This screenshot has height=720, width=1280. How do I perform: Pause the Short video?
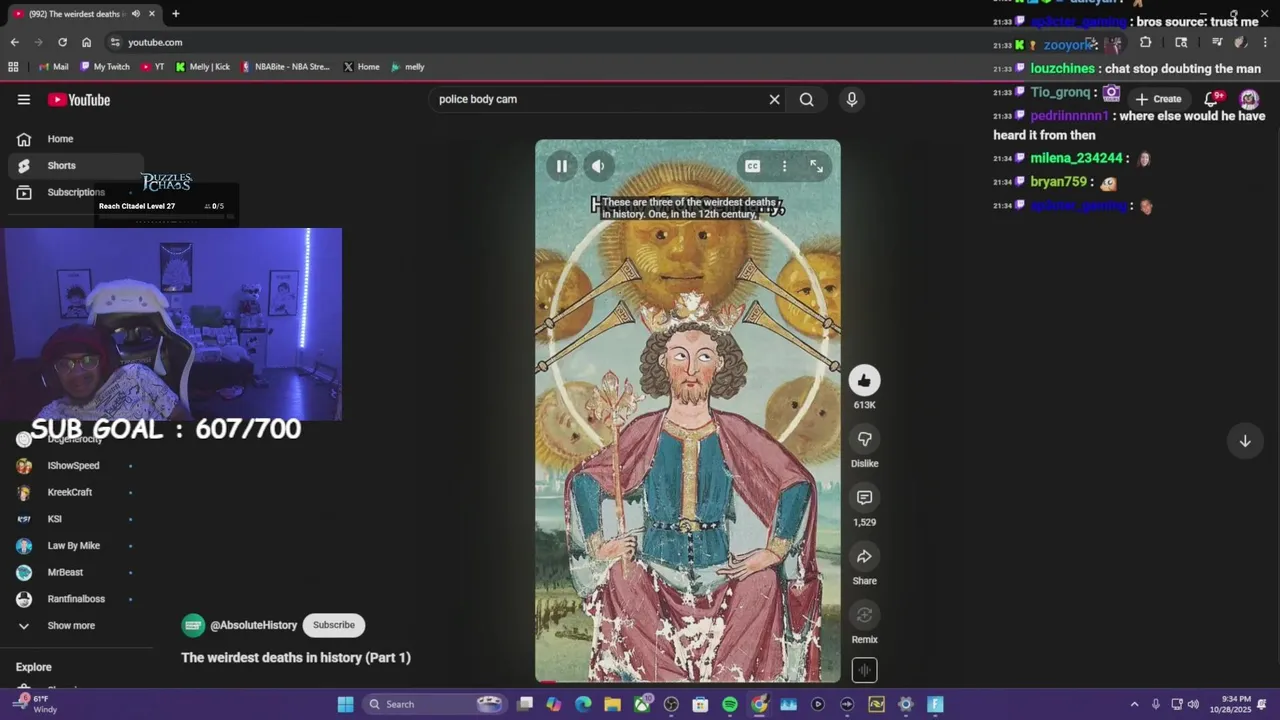click(x=562, y=167)
